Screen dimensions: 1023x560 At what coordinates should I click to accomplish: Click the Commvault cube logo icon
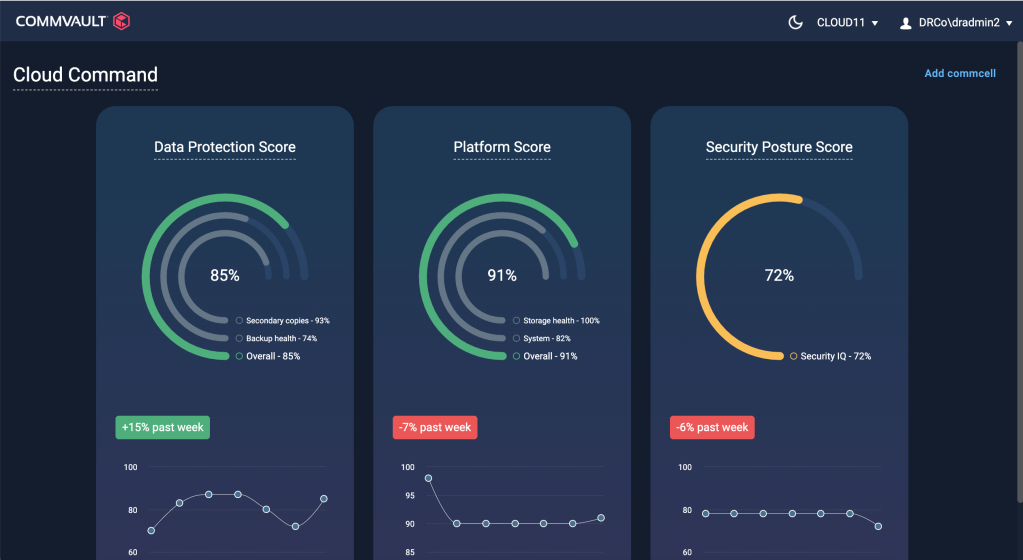[121, 21]
